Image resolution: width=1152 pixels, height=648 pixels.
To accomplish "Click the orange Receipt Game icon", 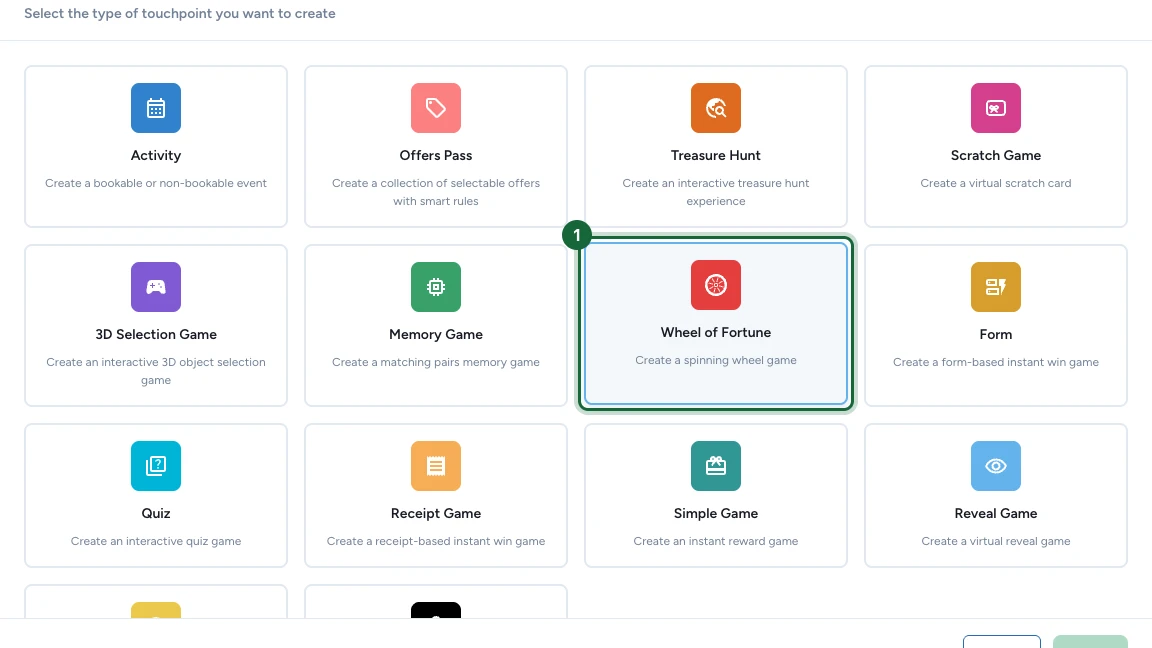I will [x=436, y=466].
